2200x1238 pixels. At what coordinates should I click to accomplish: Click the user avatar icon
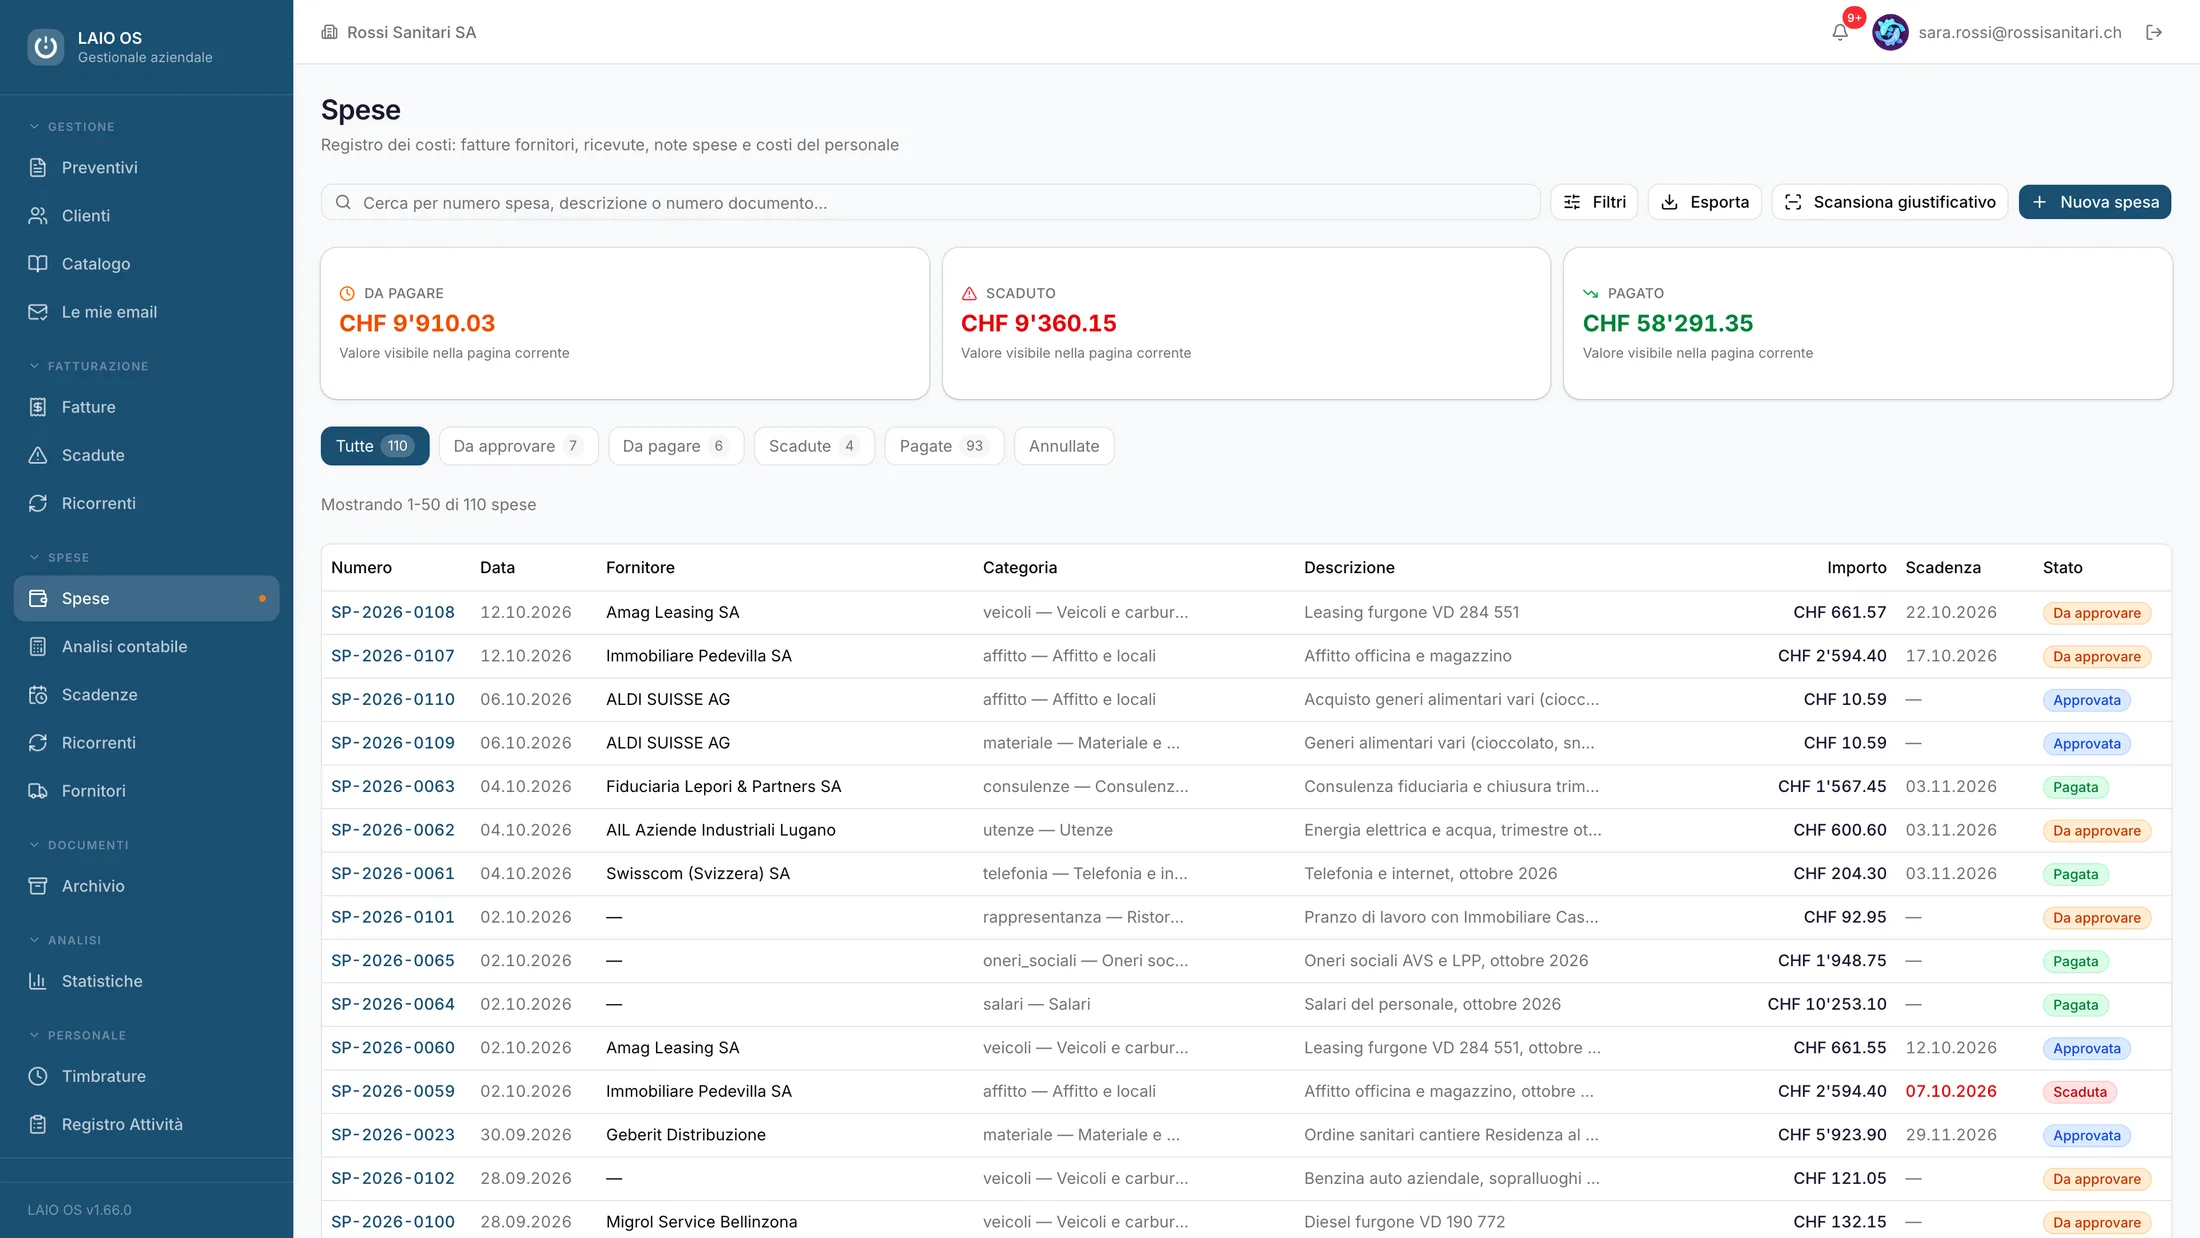tap(1890, 32)
